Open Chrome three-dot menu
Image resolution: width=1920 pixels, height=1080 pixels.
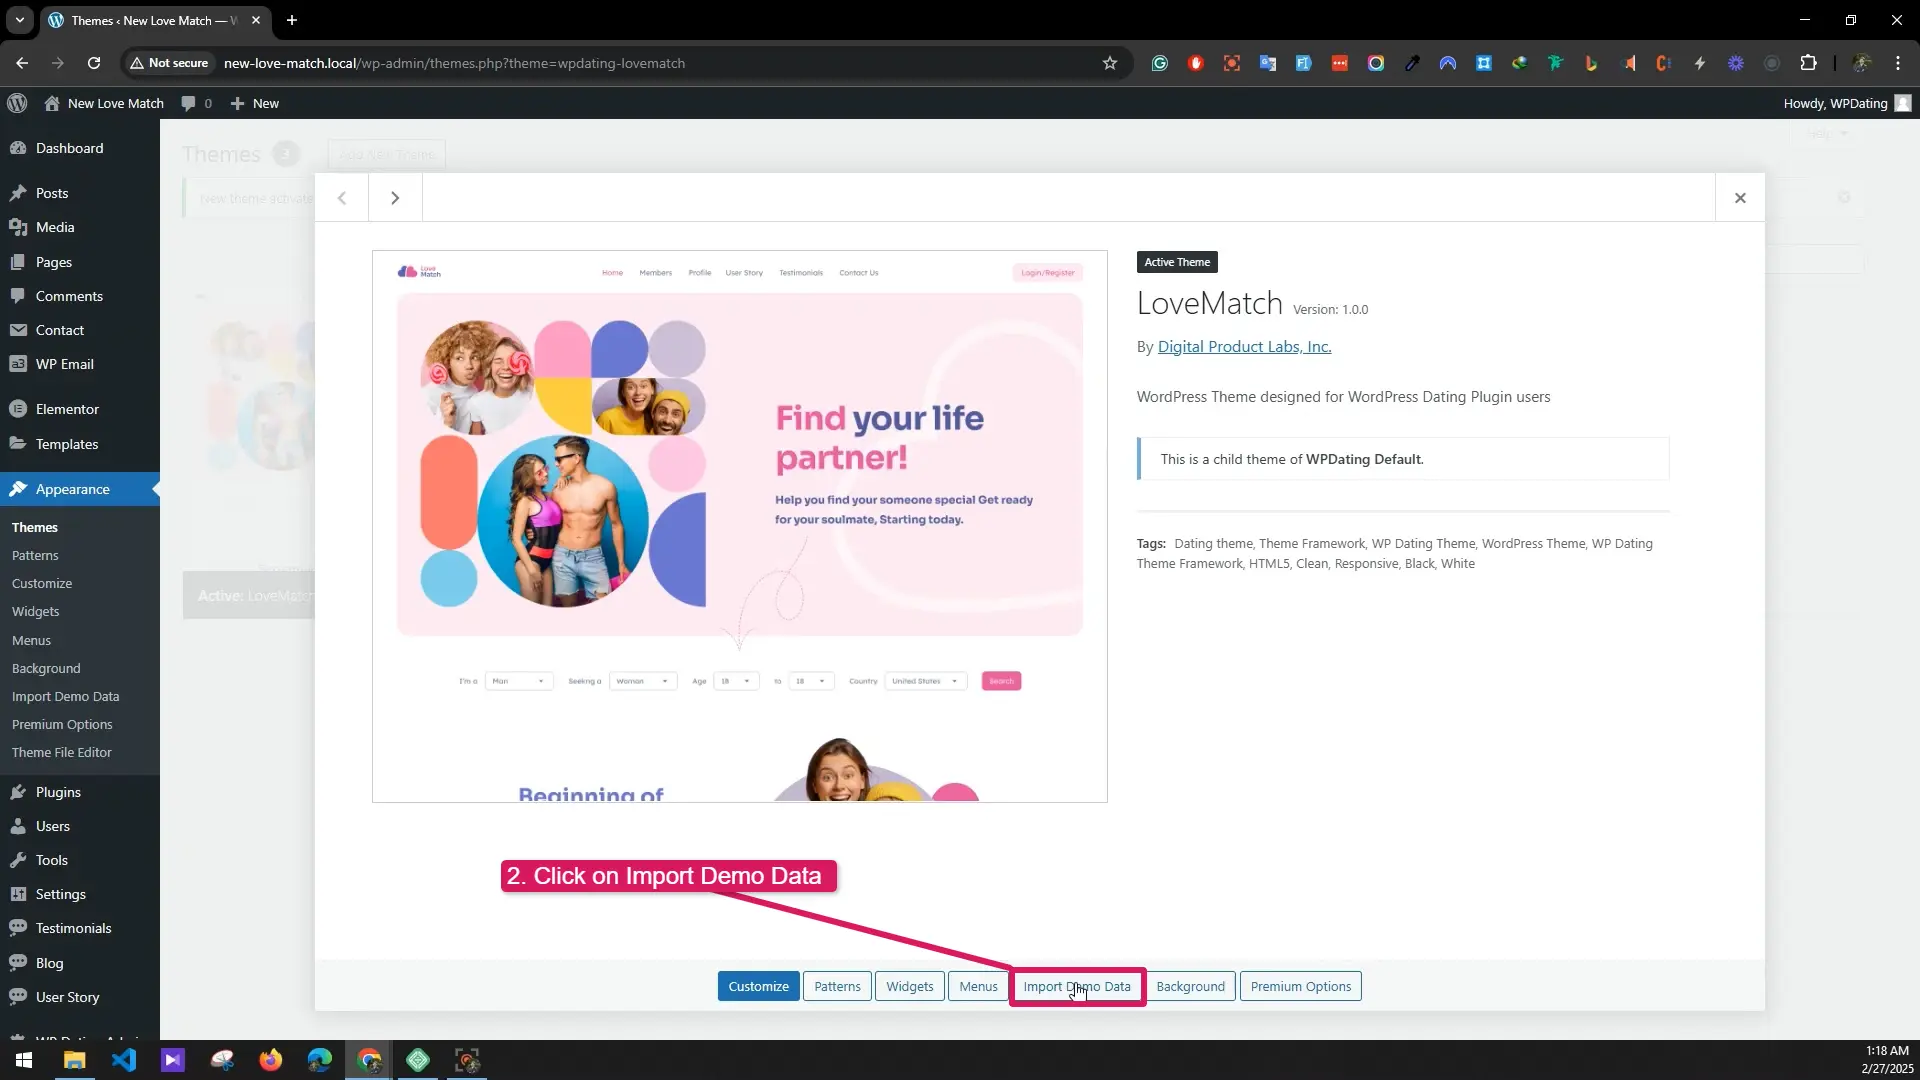coord(1898,63)
